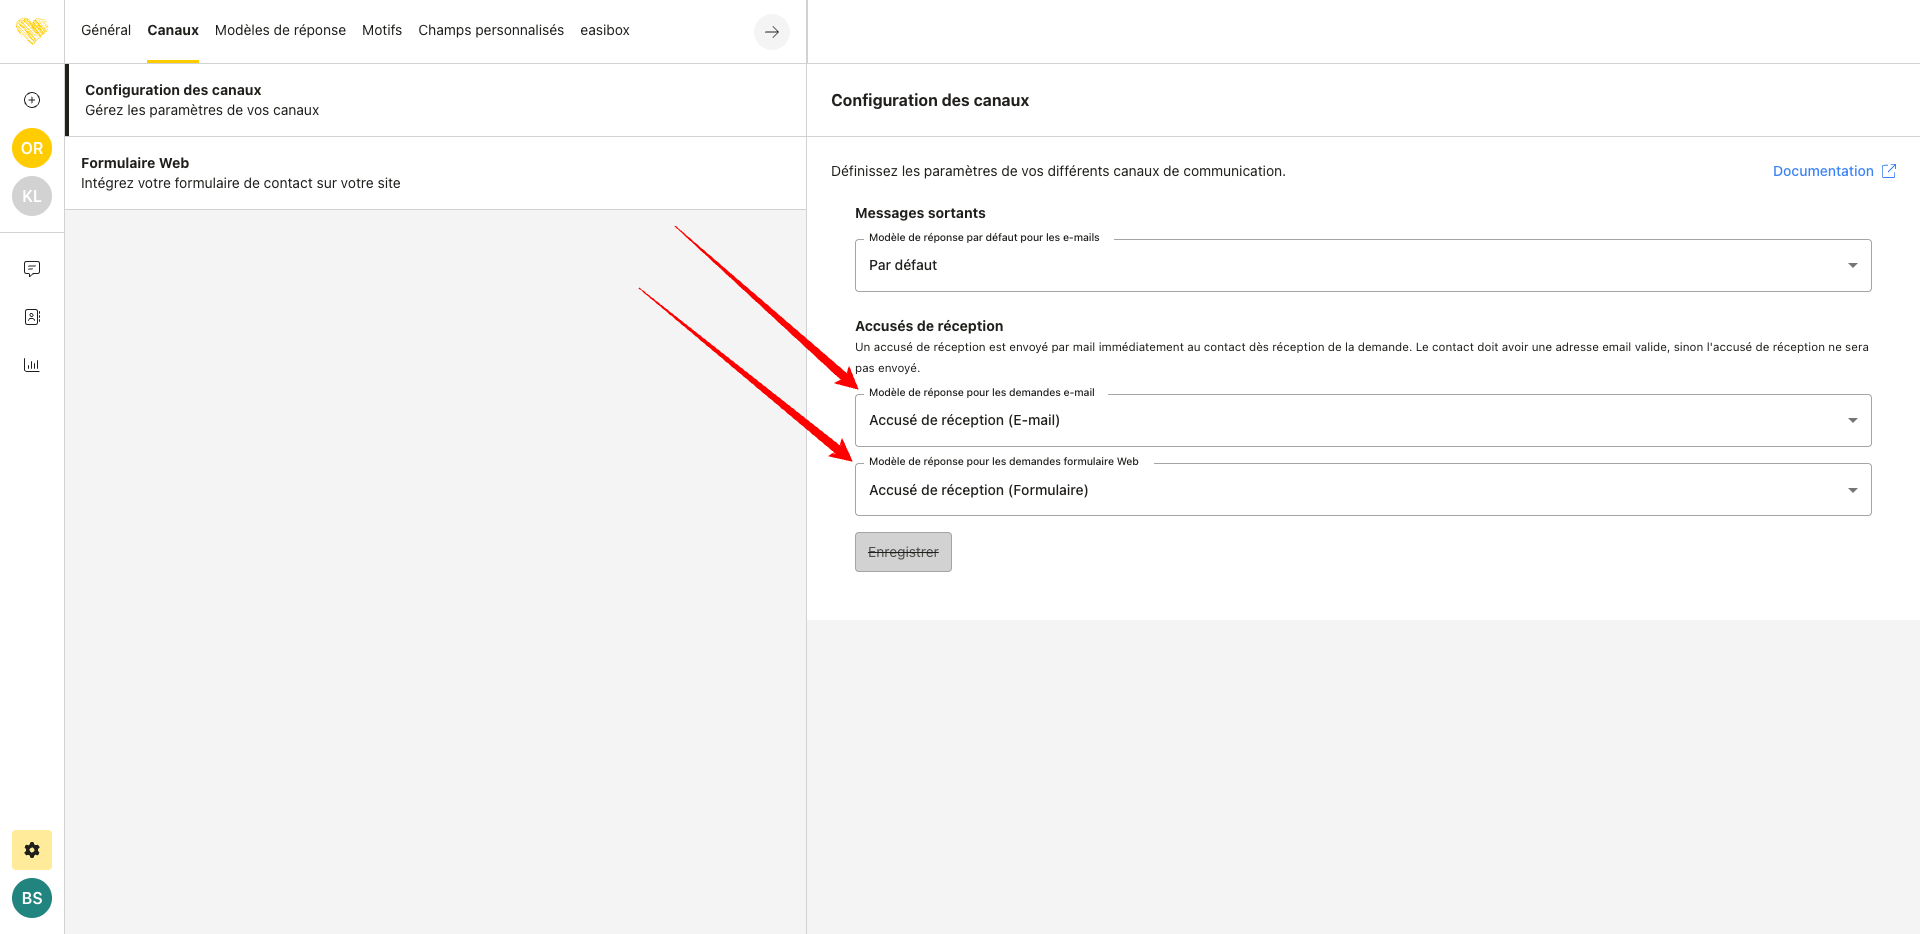The image size is (1920, 934).
Task: Select the KL workspace avatar
Action: [32, 196]
